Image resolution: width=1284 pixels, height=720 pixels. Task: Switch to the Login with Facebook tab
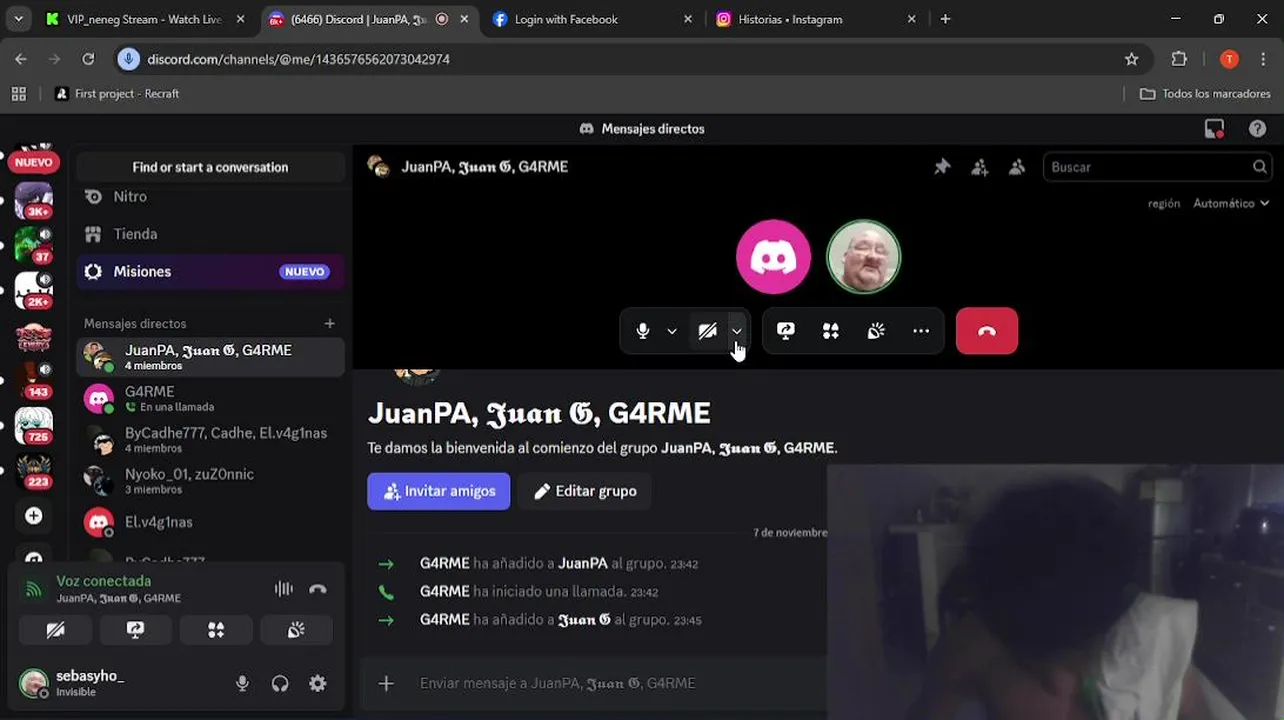coord(592,19)
